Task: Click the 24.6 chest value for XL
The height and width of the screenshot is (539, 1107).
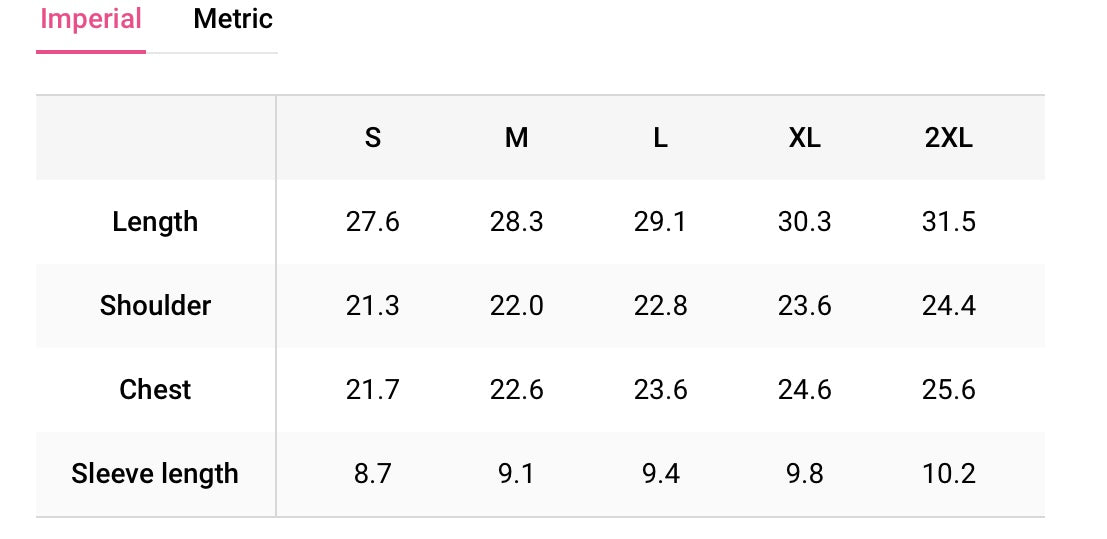Action: click(x=805, y=390)
